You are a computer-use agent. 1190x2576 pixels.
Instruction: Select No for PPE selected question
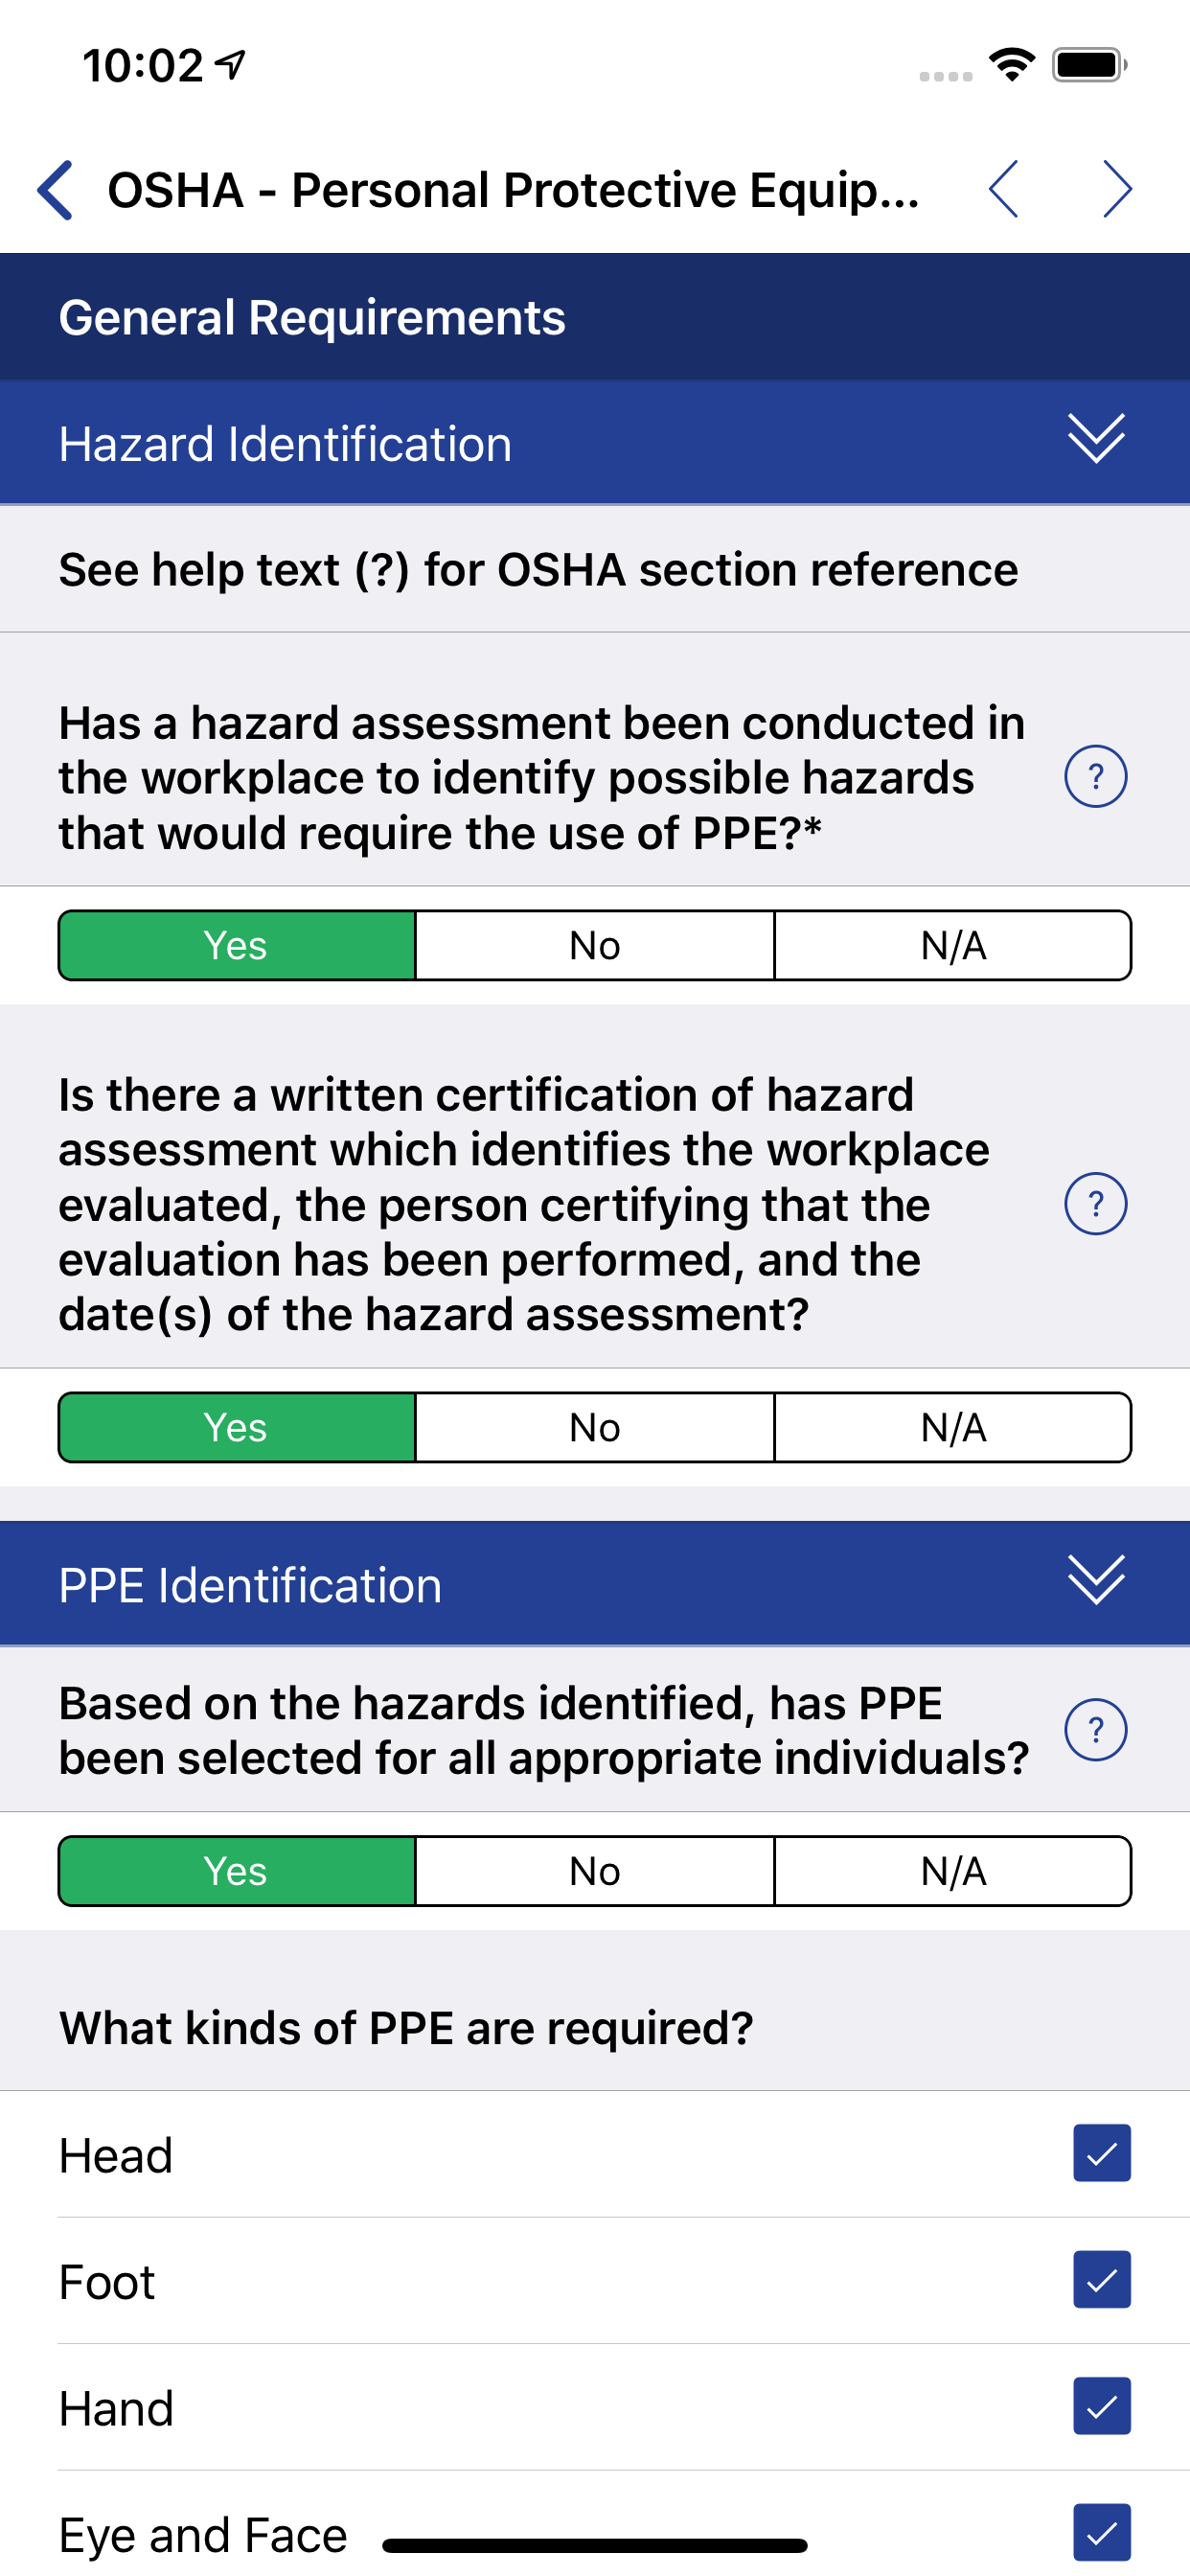(595, 1871)
